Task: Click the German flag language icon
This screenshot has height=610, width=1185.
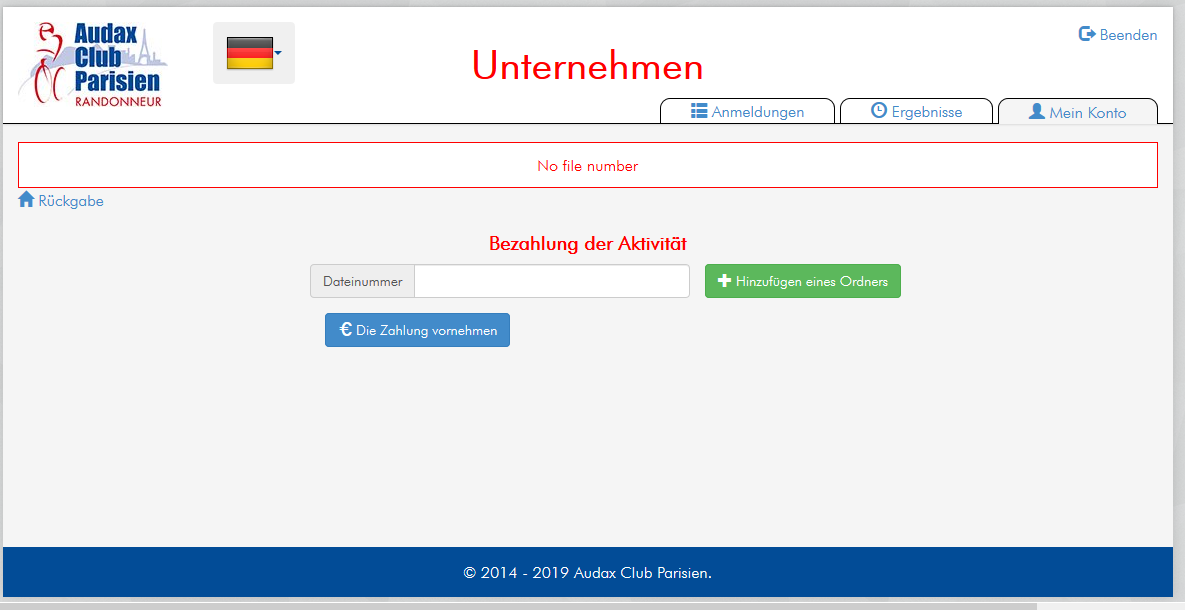Action: pos(249,53)
